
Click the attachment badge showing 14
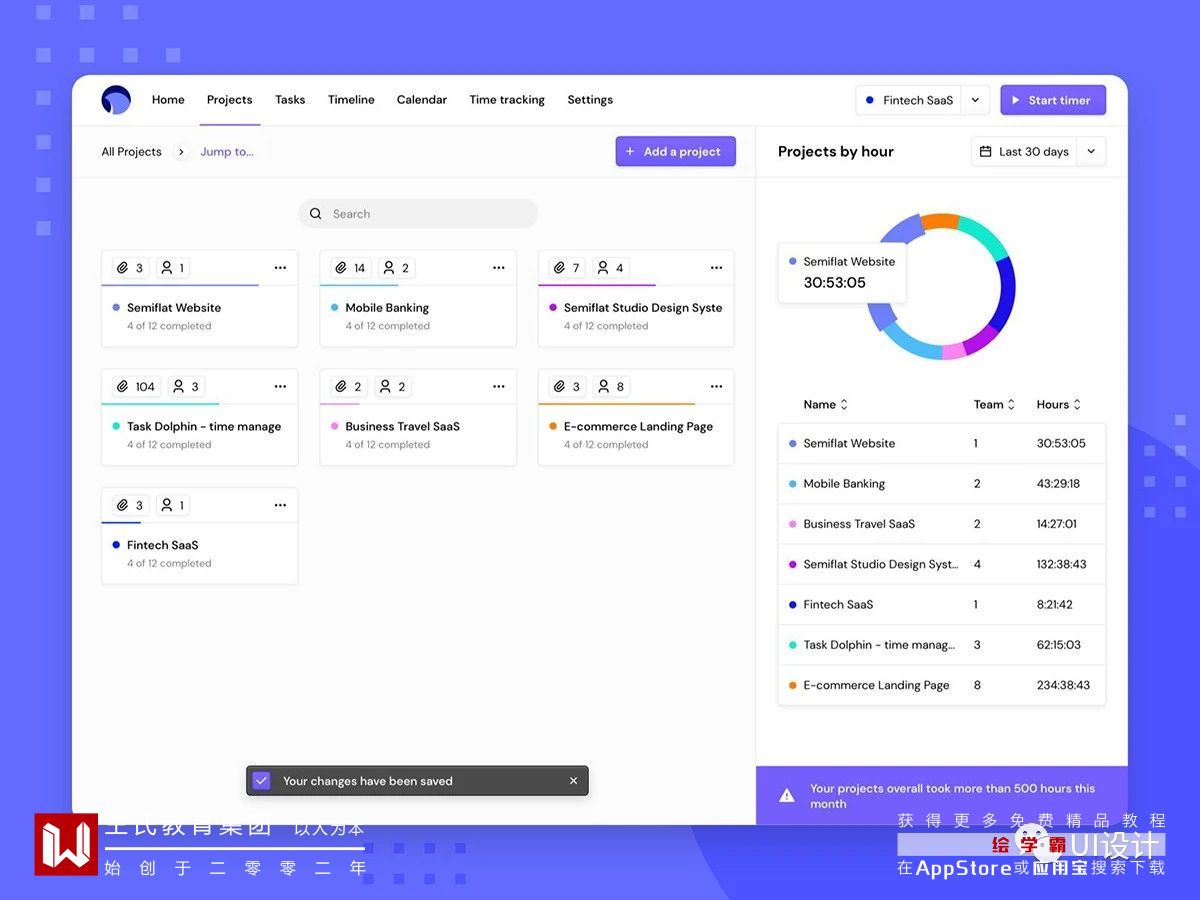tap(350, 268)
